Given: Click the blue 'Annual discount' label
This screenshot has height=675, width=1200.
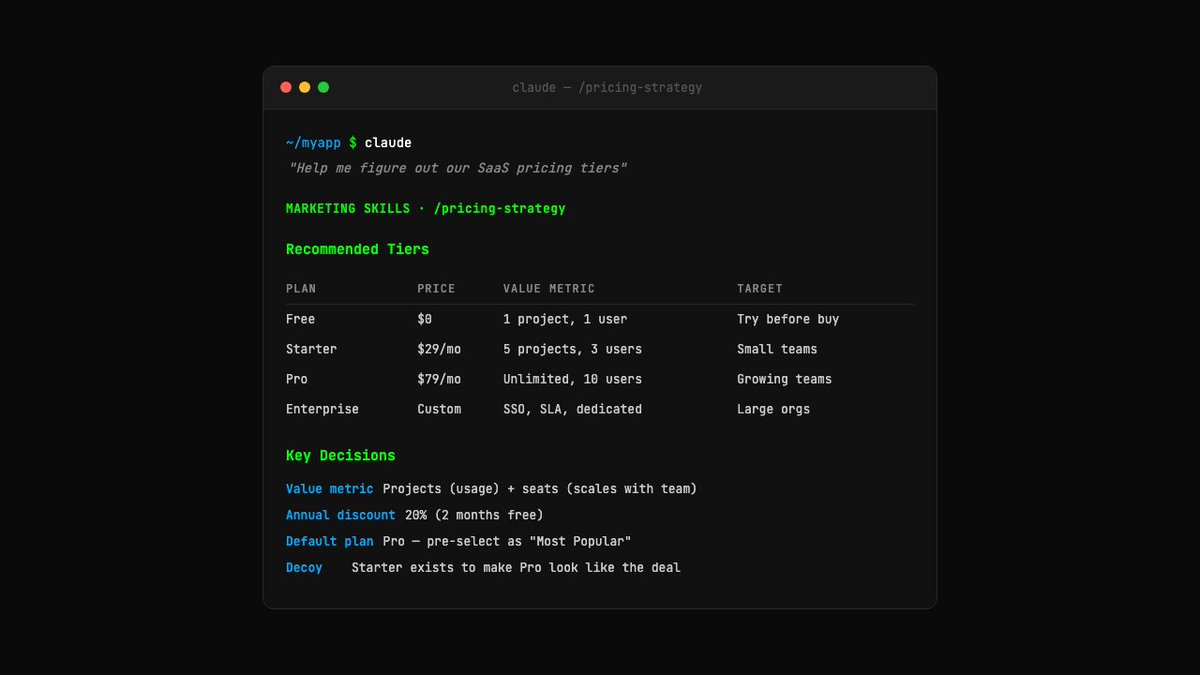Looking at the screenshot, I should [340, 515].
